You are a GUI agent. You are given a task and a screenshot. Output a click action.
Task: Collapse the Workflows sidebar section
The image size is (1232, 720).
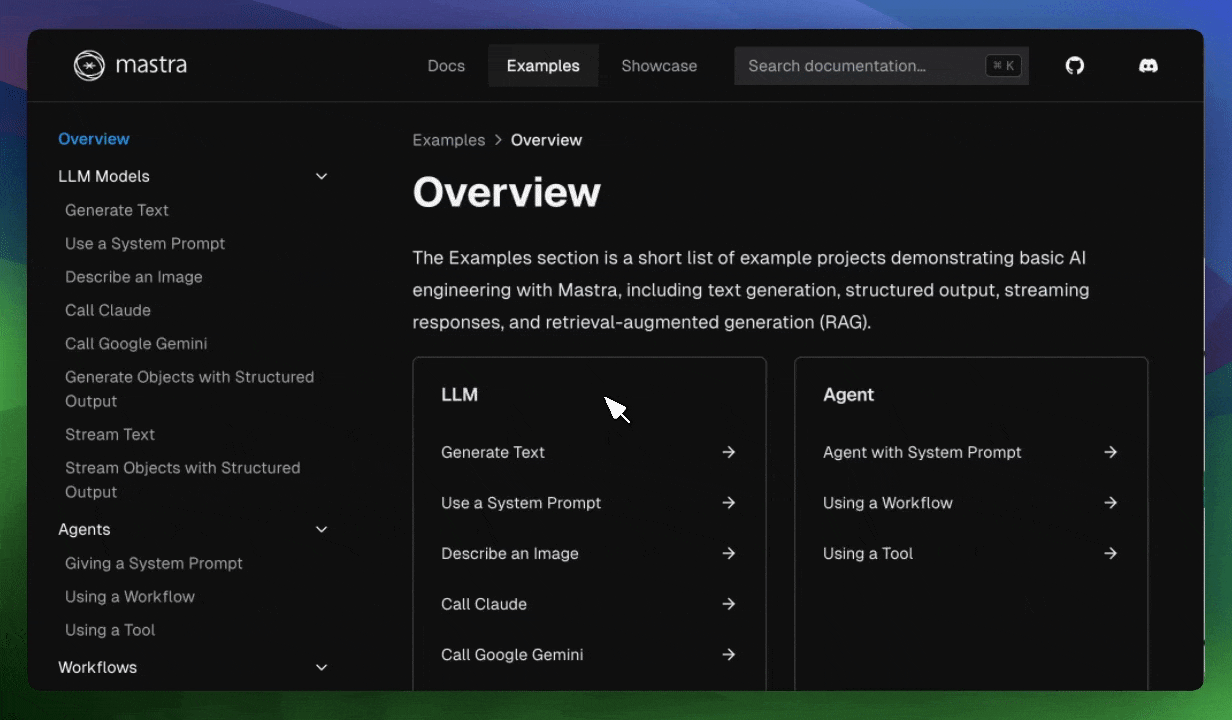click(x=322, y=667)
